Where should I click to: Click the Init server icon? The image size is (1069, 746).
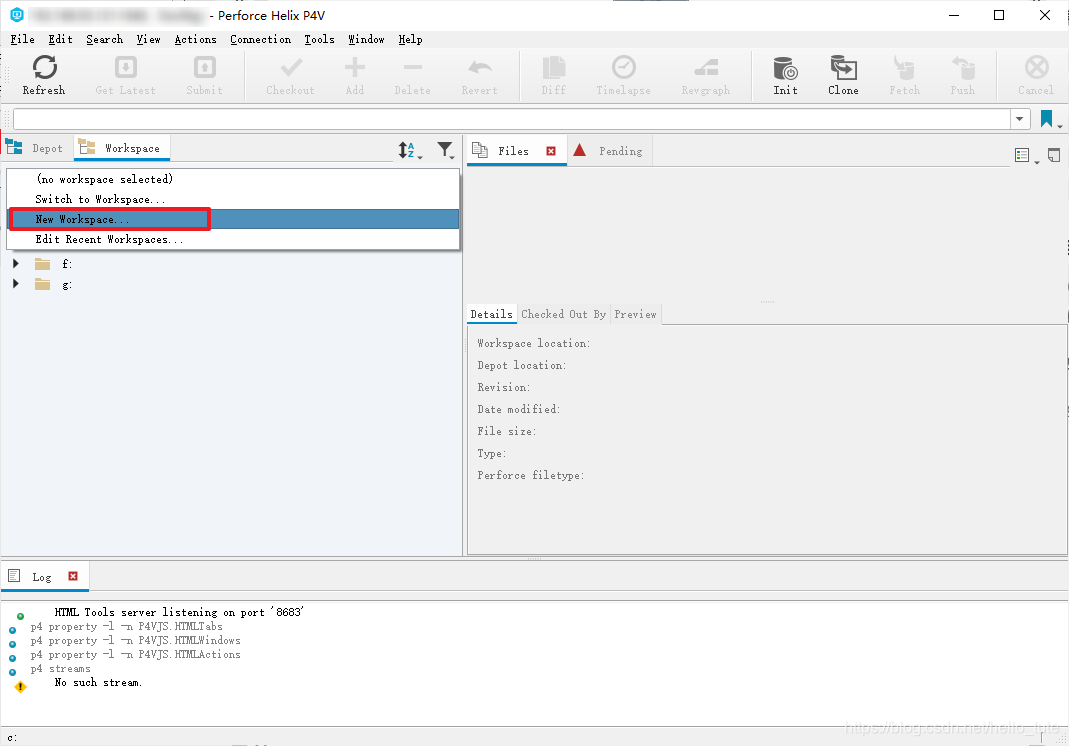click(785, 68)
